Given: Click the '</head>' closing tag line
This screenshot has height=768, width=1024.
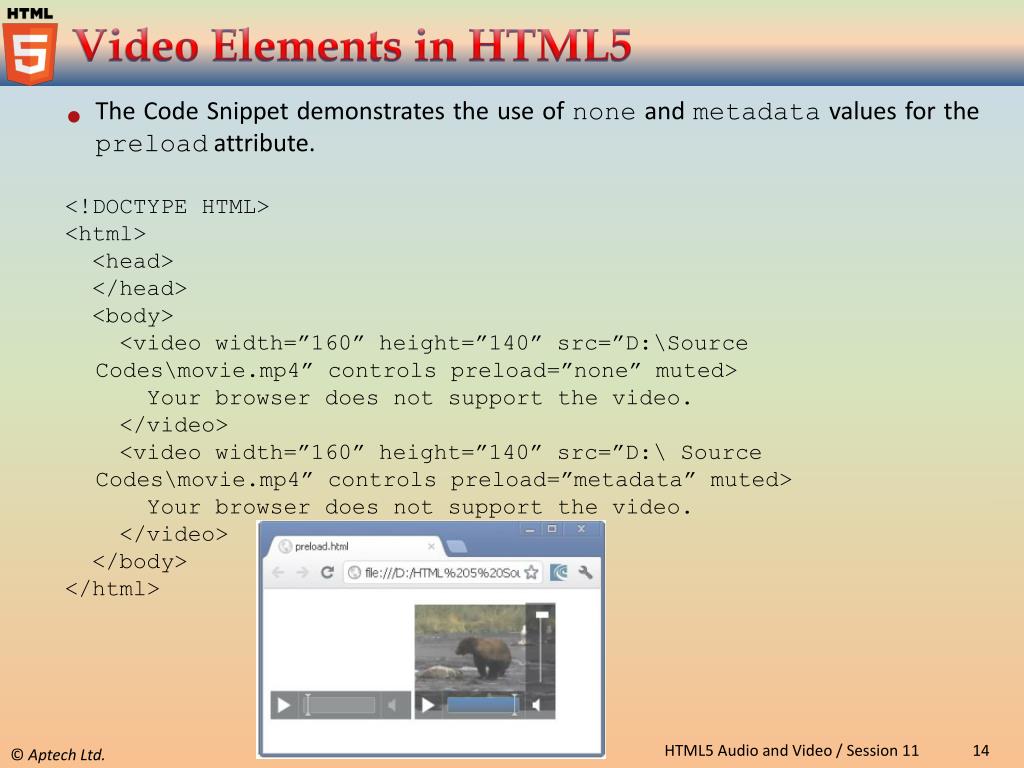Looking at the screenshot, I should (x=140, y=289).
